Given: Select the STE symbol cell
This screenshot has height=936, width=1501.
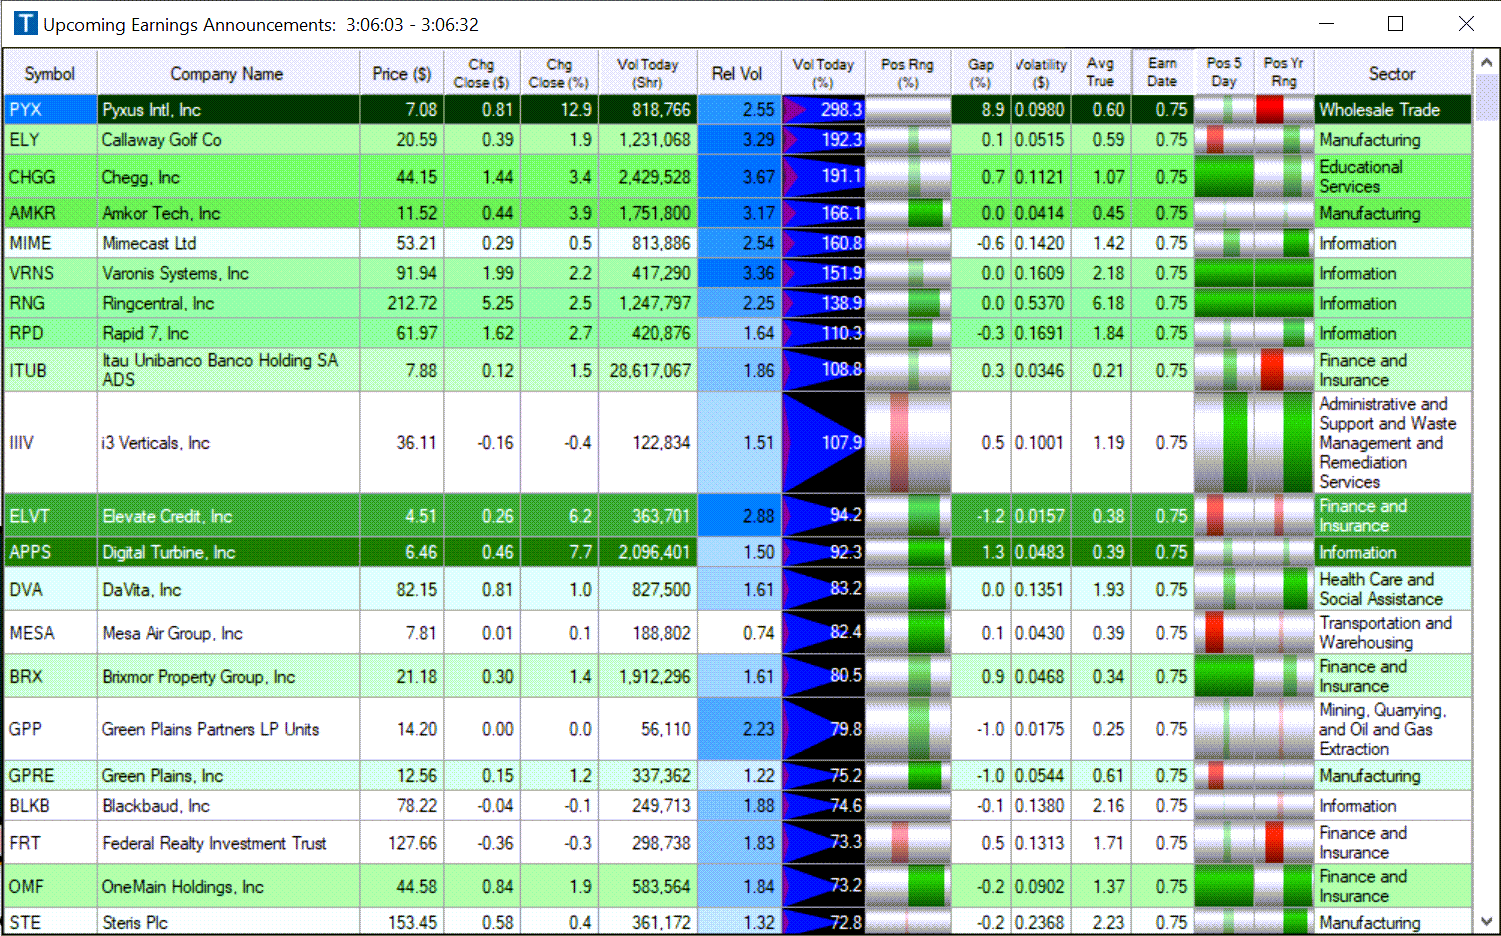Looking at the screenshot, I should click(50, 922).
